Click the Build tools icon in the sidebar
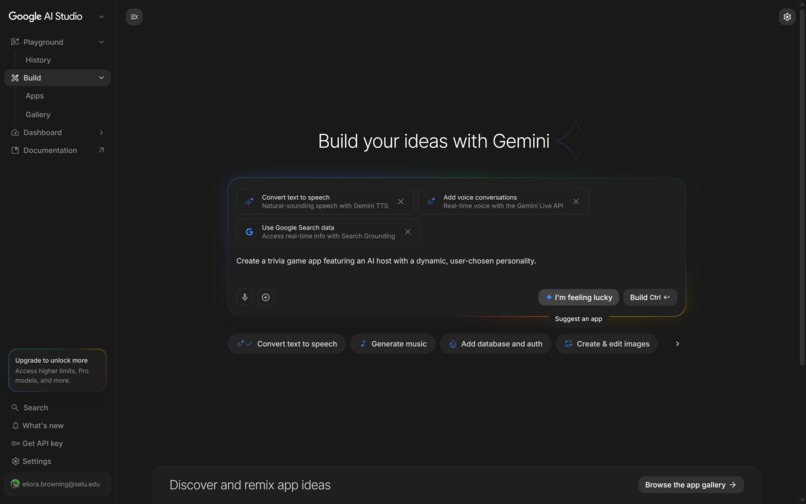 coord(15,78)
